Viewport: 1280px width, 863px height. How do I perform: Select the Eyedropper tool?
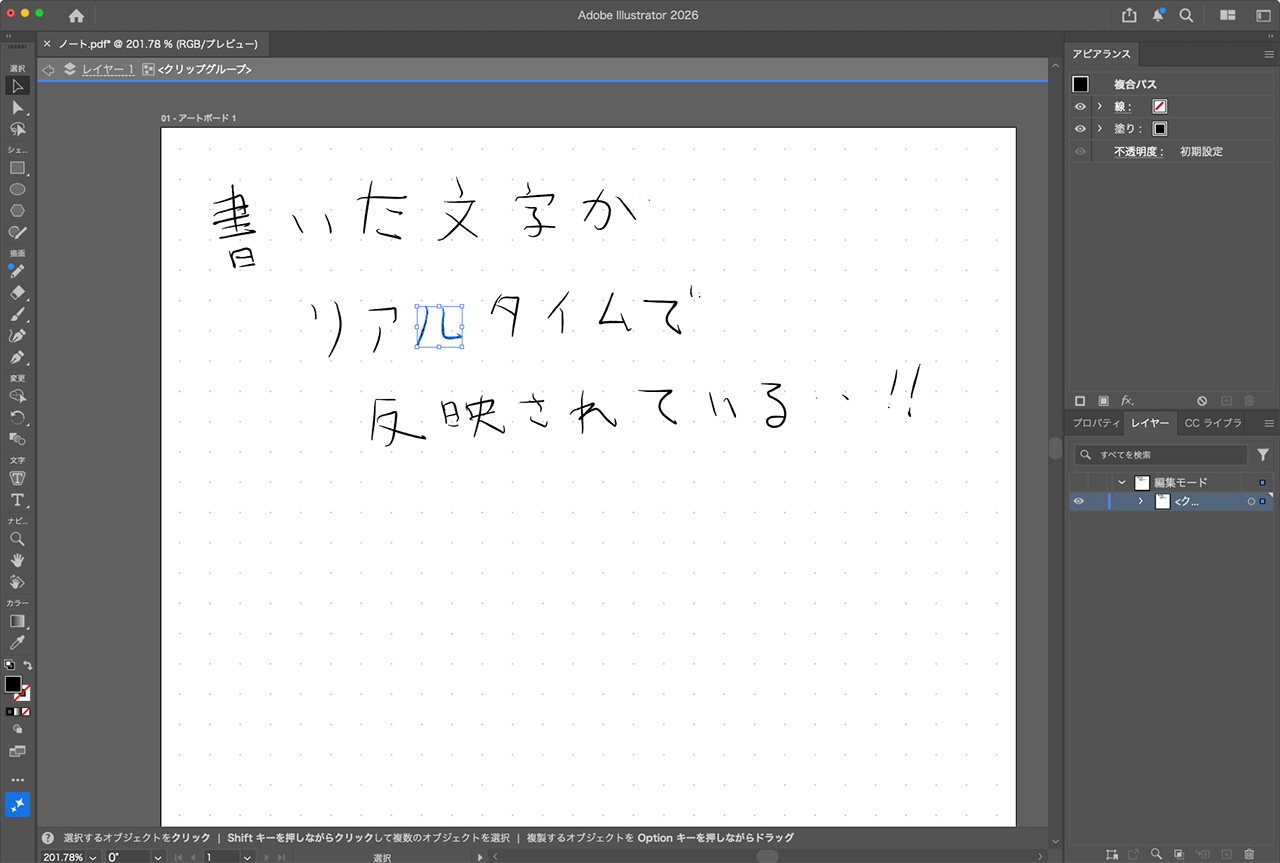(17, 643)
